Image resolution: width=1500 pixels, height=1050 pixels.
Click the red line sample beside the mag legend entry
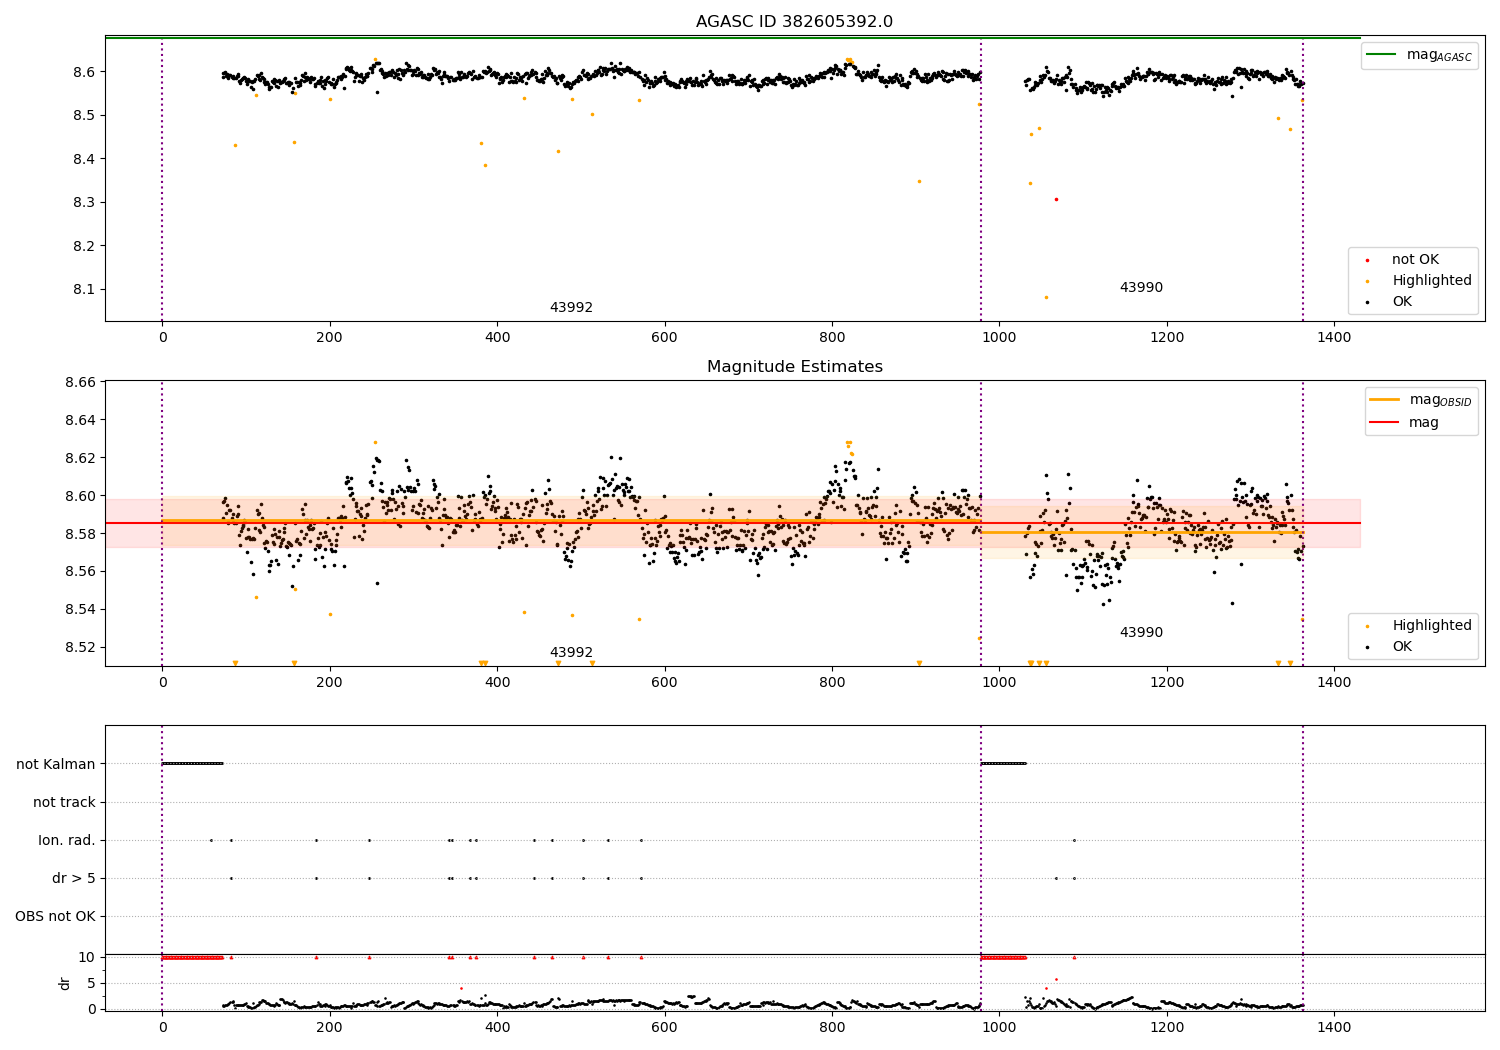point(1385,423)
